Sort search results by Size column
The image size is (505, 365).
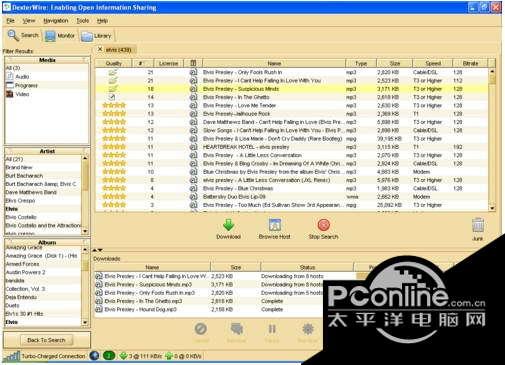coord(395,63)
